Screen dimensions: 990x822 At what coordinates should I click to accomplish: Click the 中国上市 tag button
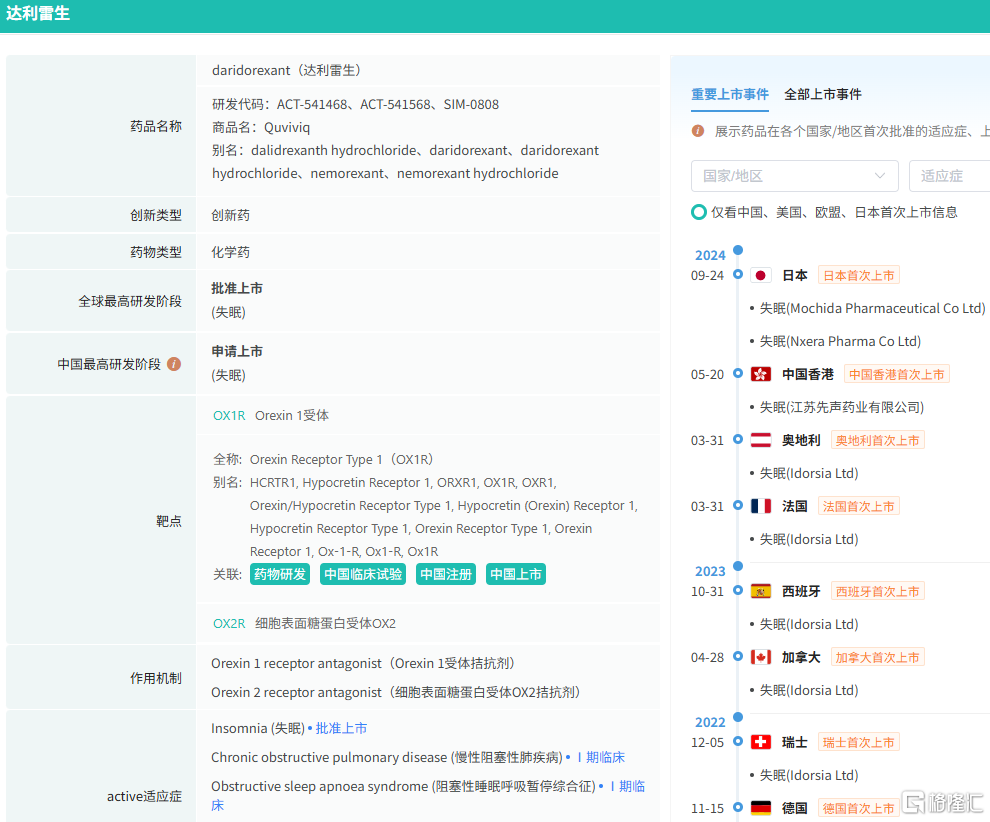point(516,575)
